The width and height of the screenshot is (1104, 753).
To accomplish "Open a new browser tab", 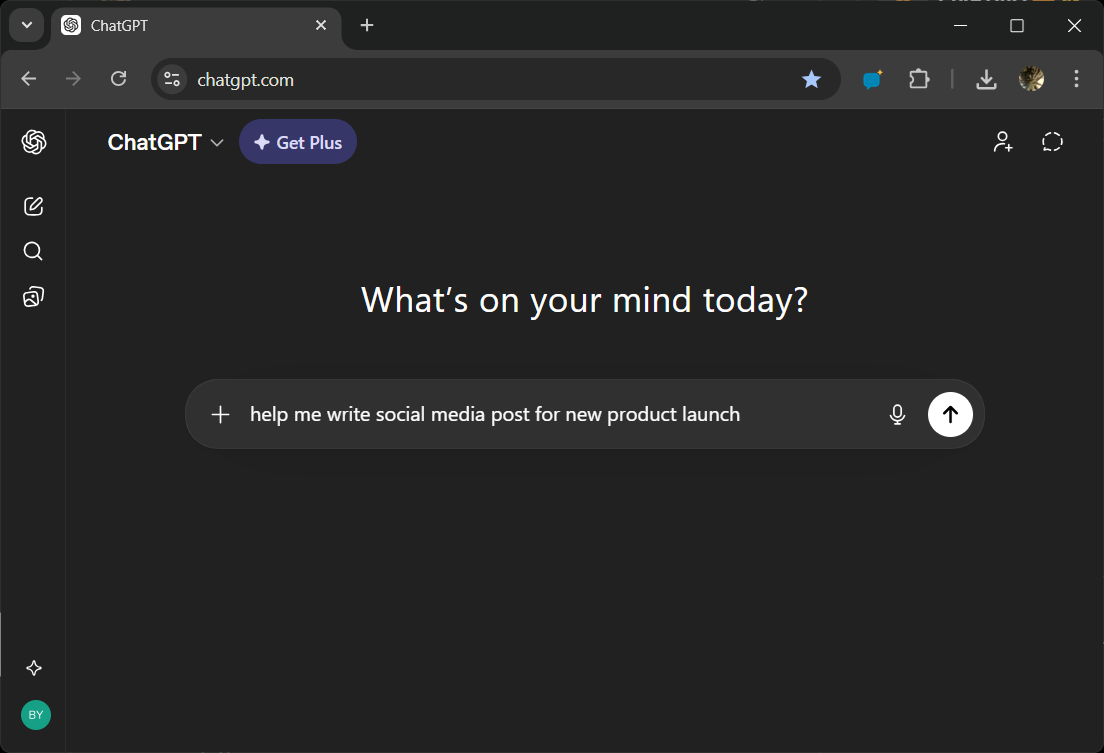I will tap(366, 25).
